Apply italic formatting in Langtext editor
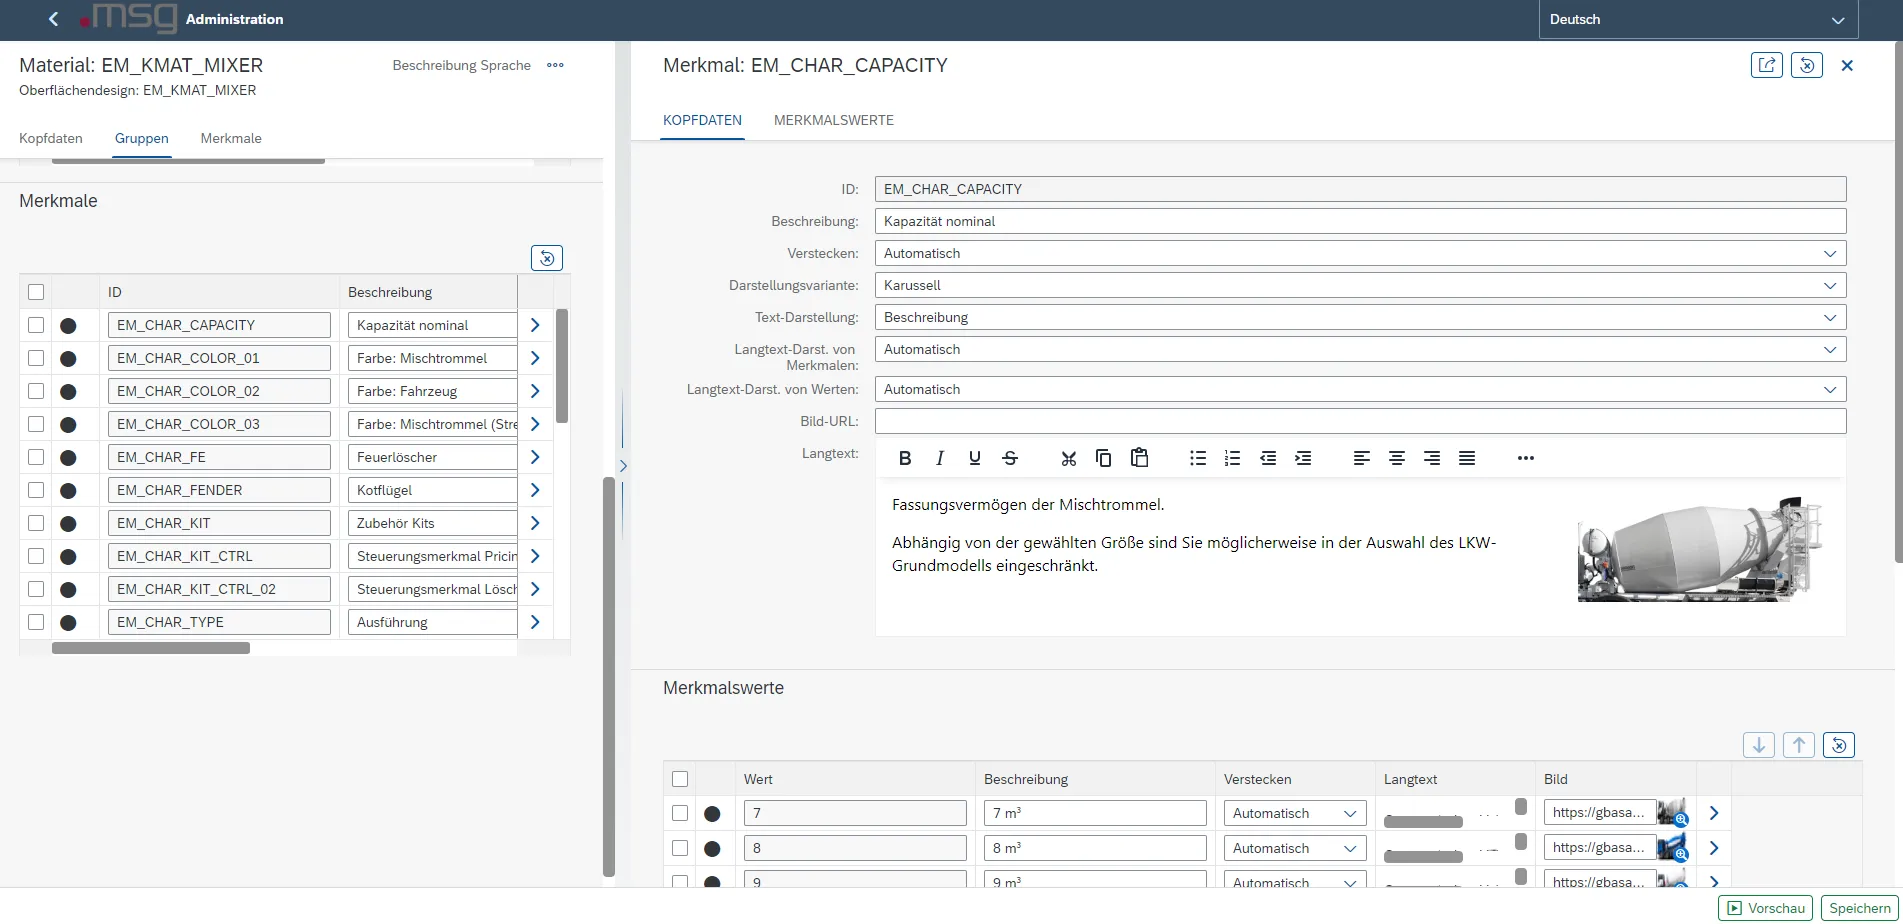 click(x=939, y=458)
